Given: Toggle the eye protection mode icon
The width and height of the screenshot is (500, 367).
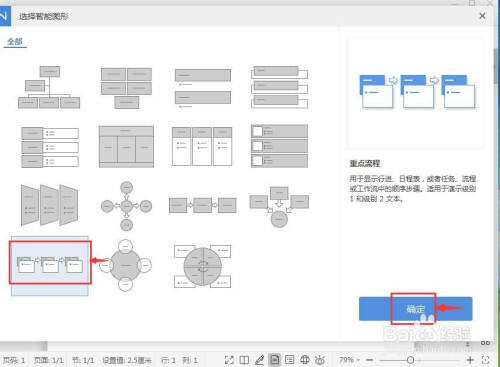Looking at the screenshot, I should coord(320,360).
